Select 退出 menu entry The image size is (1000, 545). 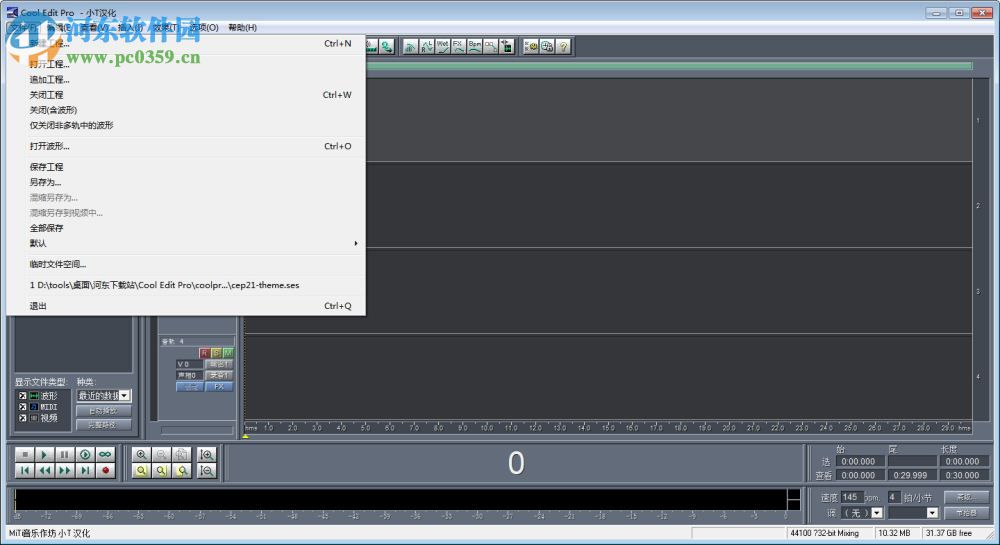coord(187,306)
